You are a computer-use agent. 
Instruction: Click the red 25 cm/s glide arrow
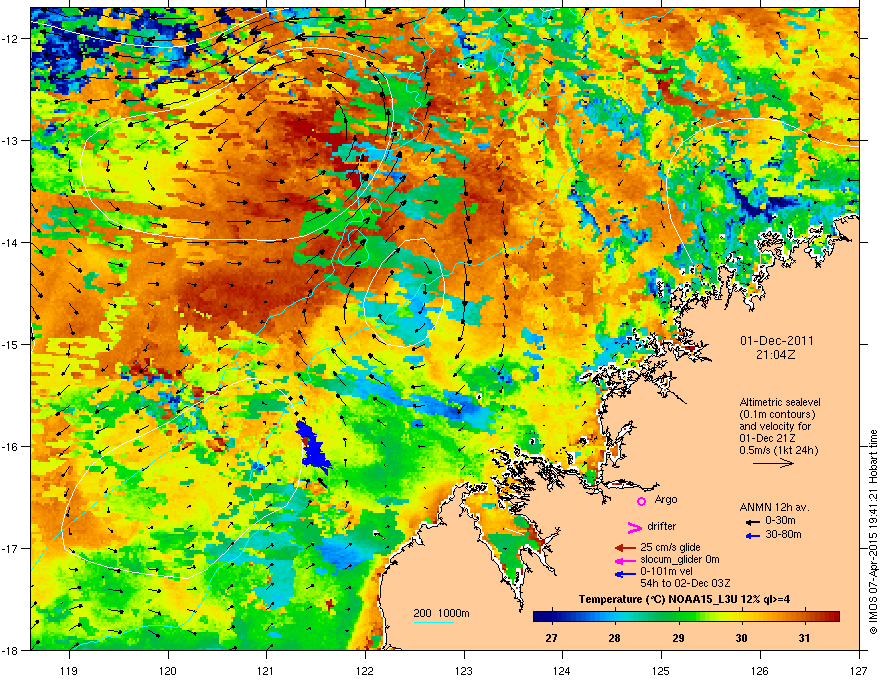point(625,548)
